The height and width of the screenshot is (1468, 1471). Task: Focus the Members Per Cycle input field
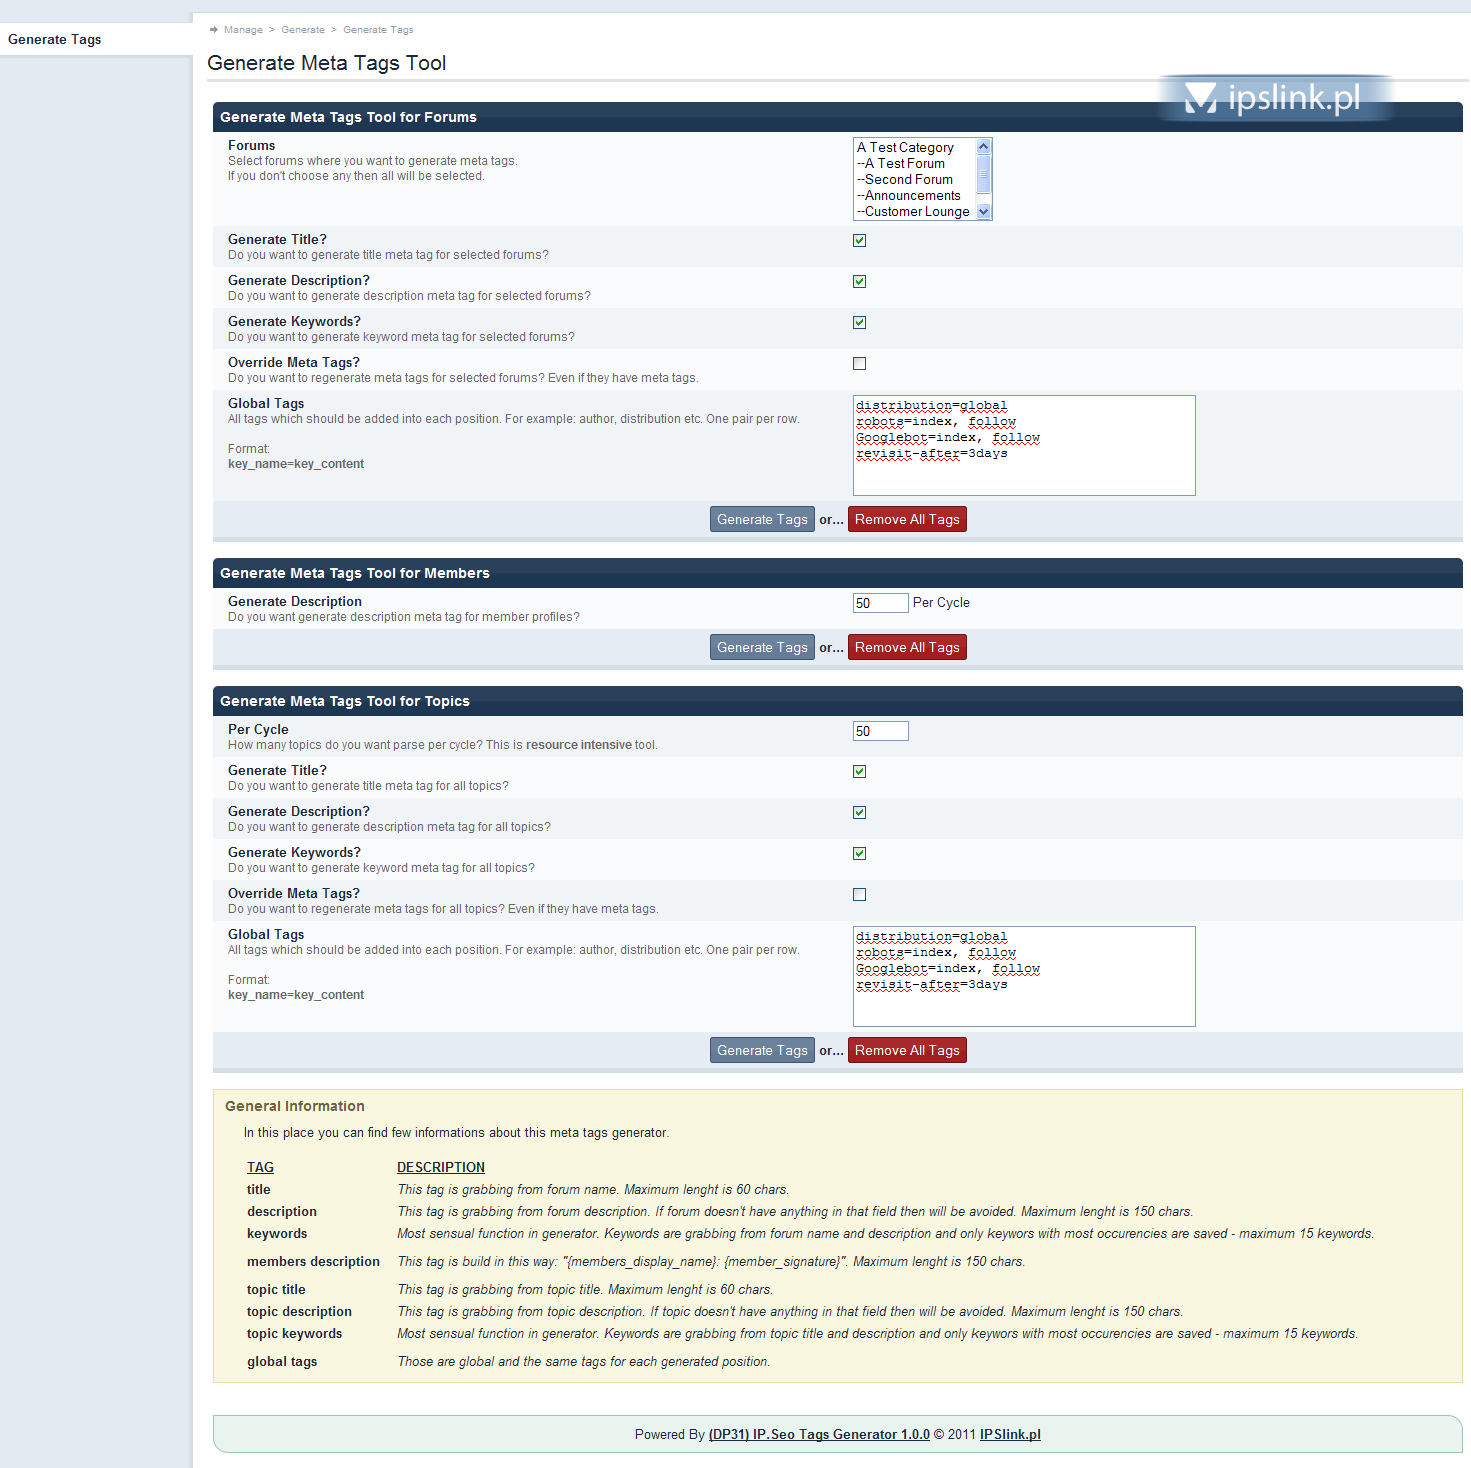tap(880, 604)
